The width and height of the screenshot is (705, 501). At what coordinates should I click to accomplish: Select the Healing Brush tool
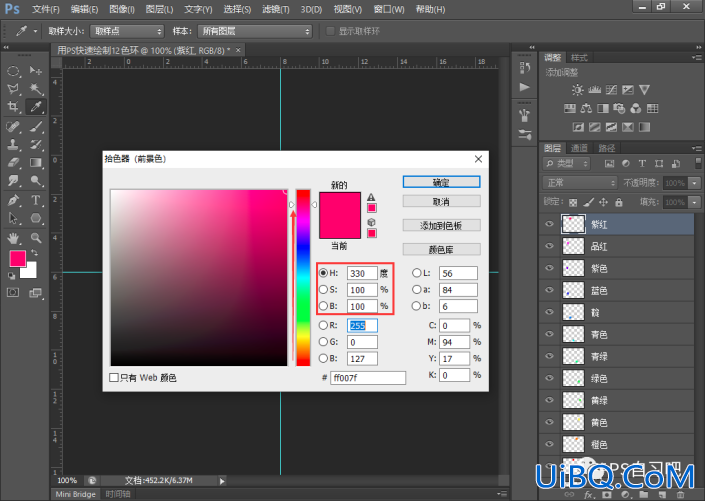pos(13,126)
